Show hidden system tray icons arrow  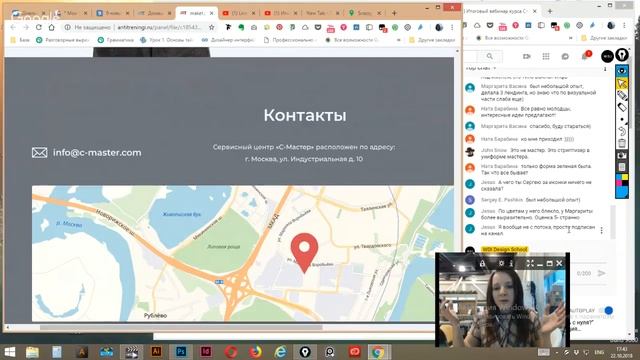(x=557, y=352)
